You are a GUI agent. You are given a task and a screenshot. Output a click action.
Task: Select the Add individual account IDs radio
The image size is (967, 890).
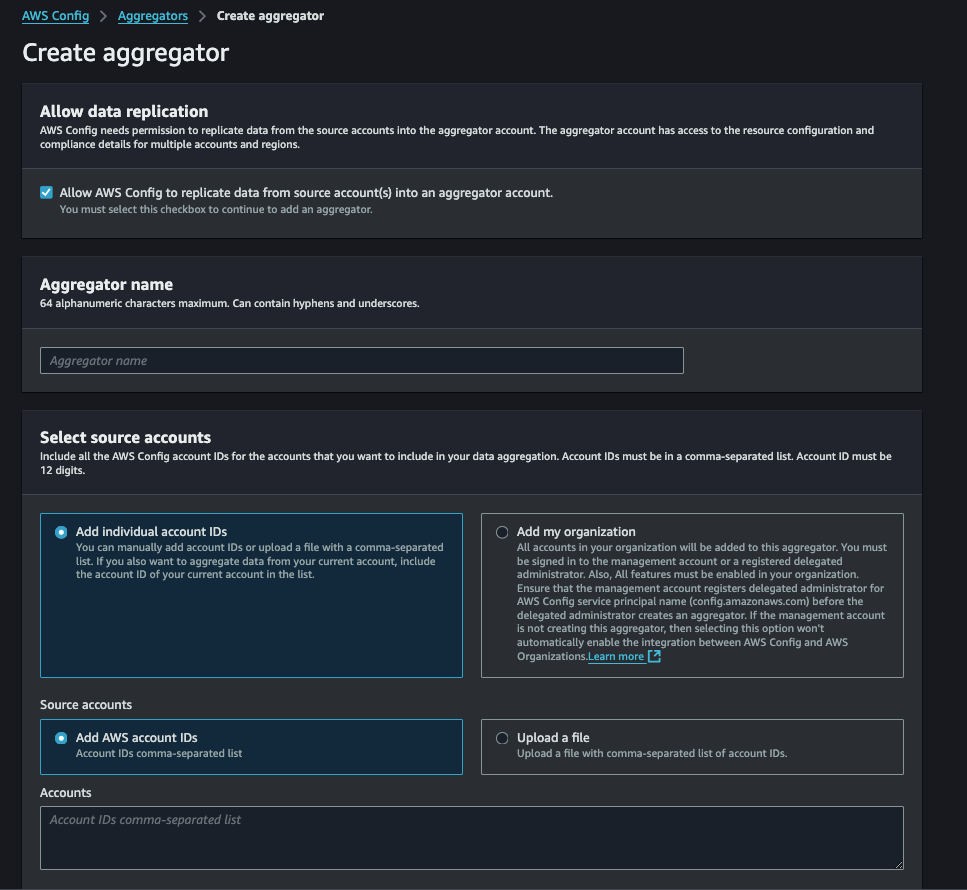(61, 533)
